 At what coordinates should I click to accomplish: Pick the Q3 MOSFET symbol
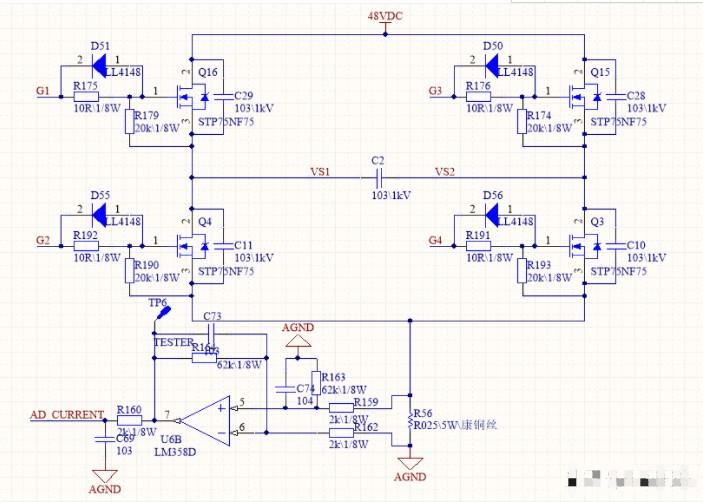click(586, 246)
